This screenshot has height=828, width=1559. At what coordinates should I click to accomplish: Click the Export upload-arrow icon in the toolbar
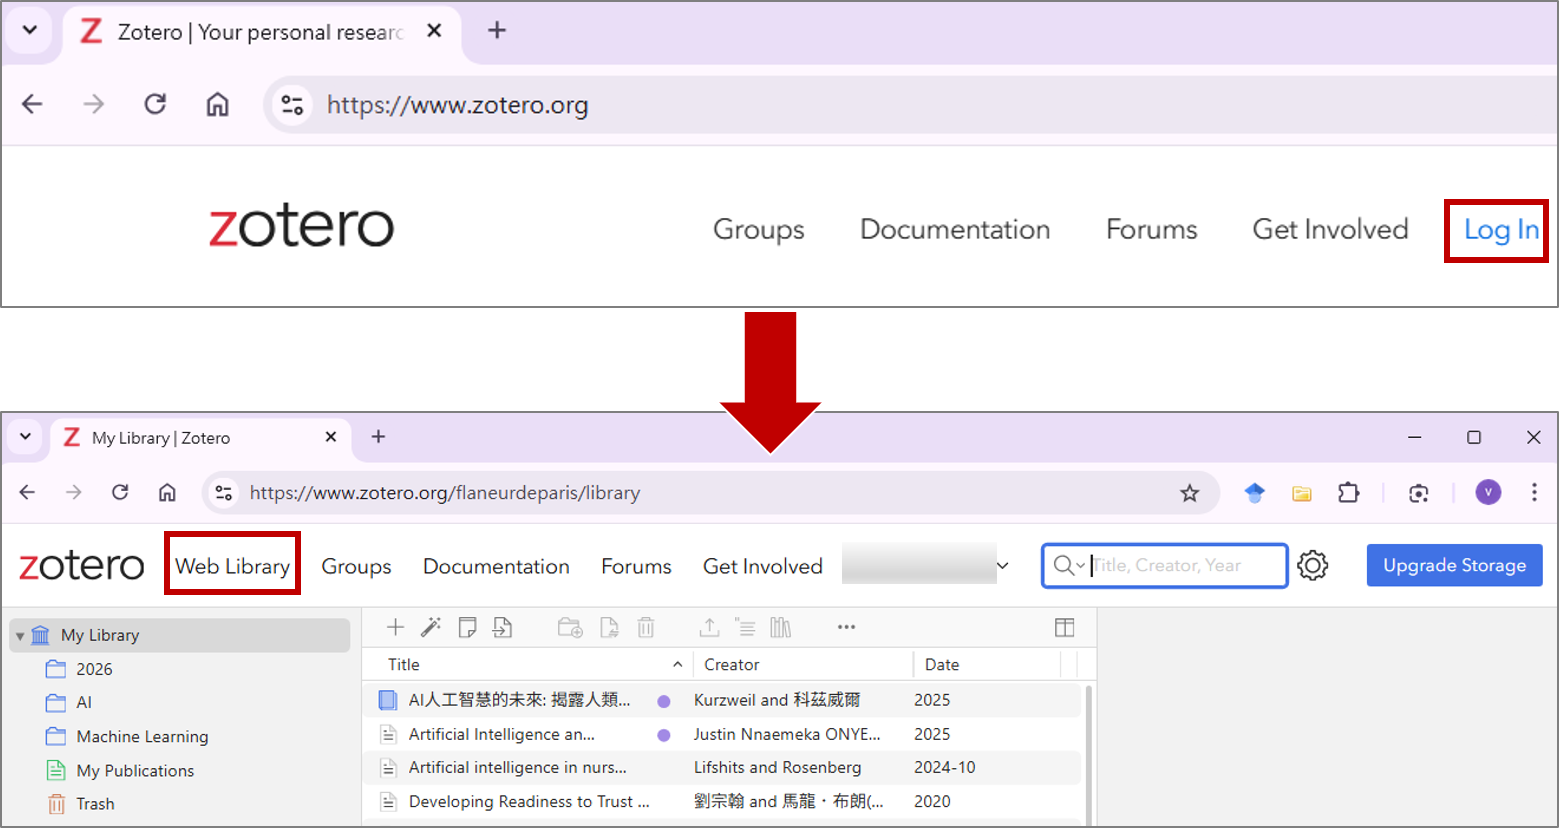click(709, 627)
